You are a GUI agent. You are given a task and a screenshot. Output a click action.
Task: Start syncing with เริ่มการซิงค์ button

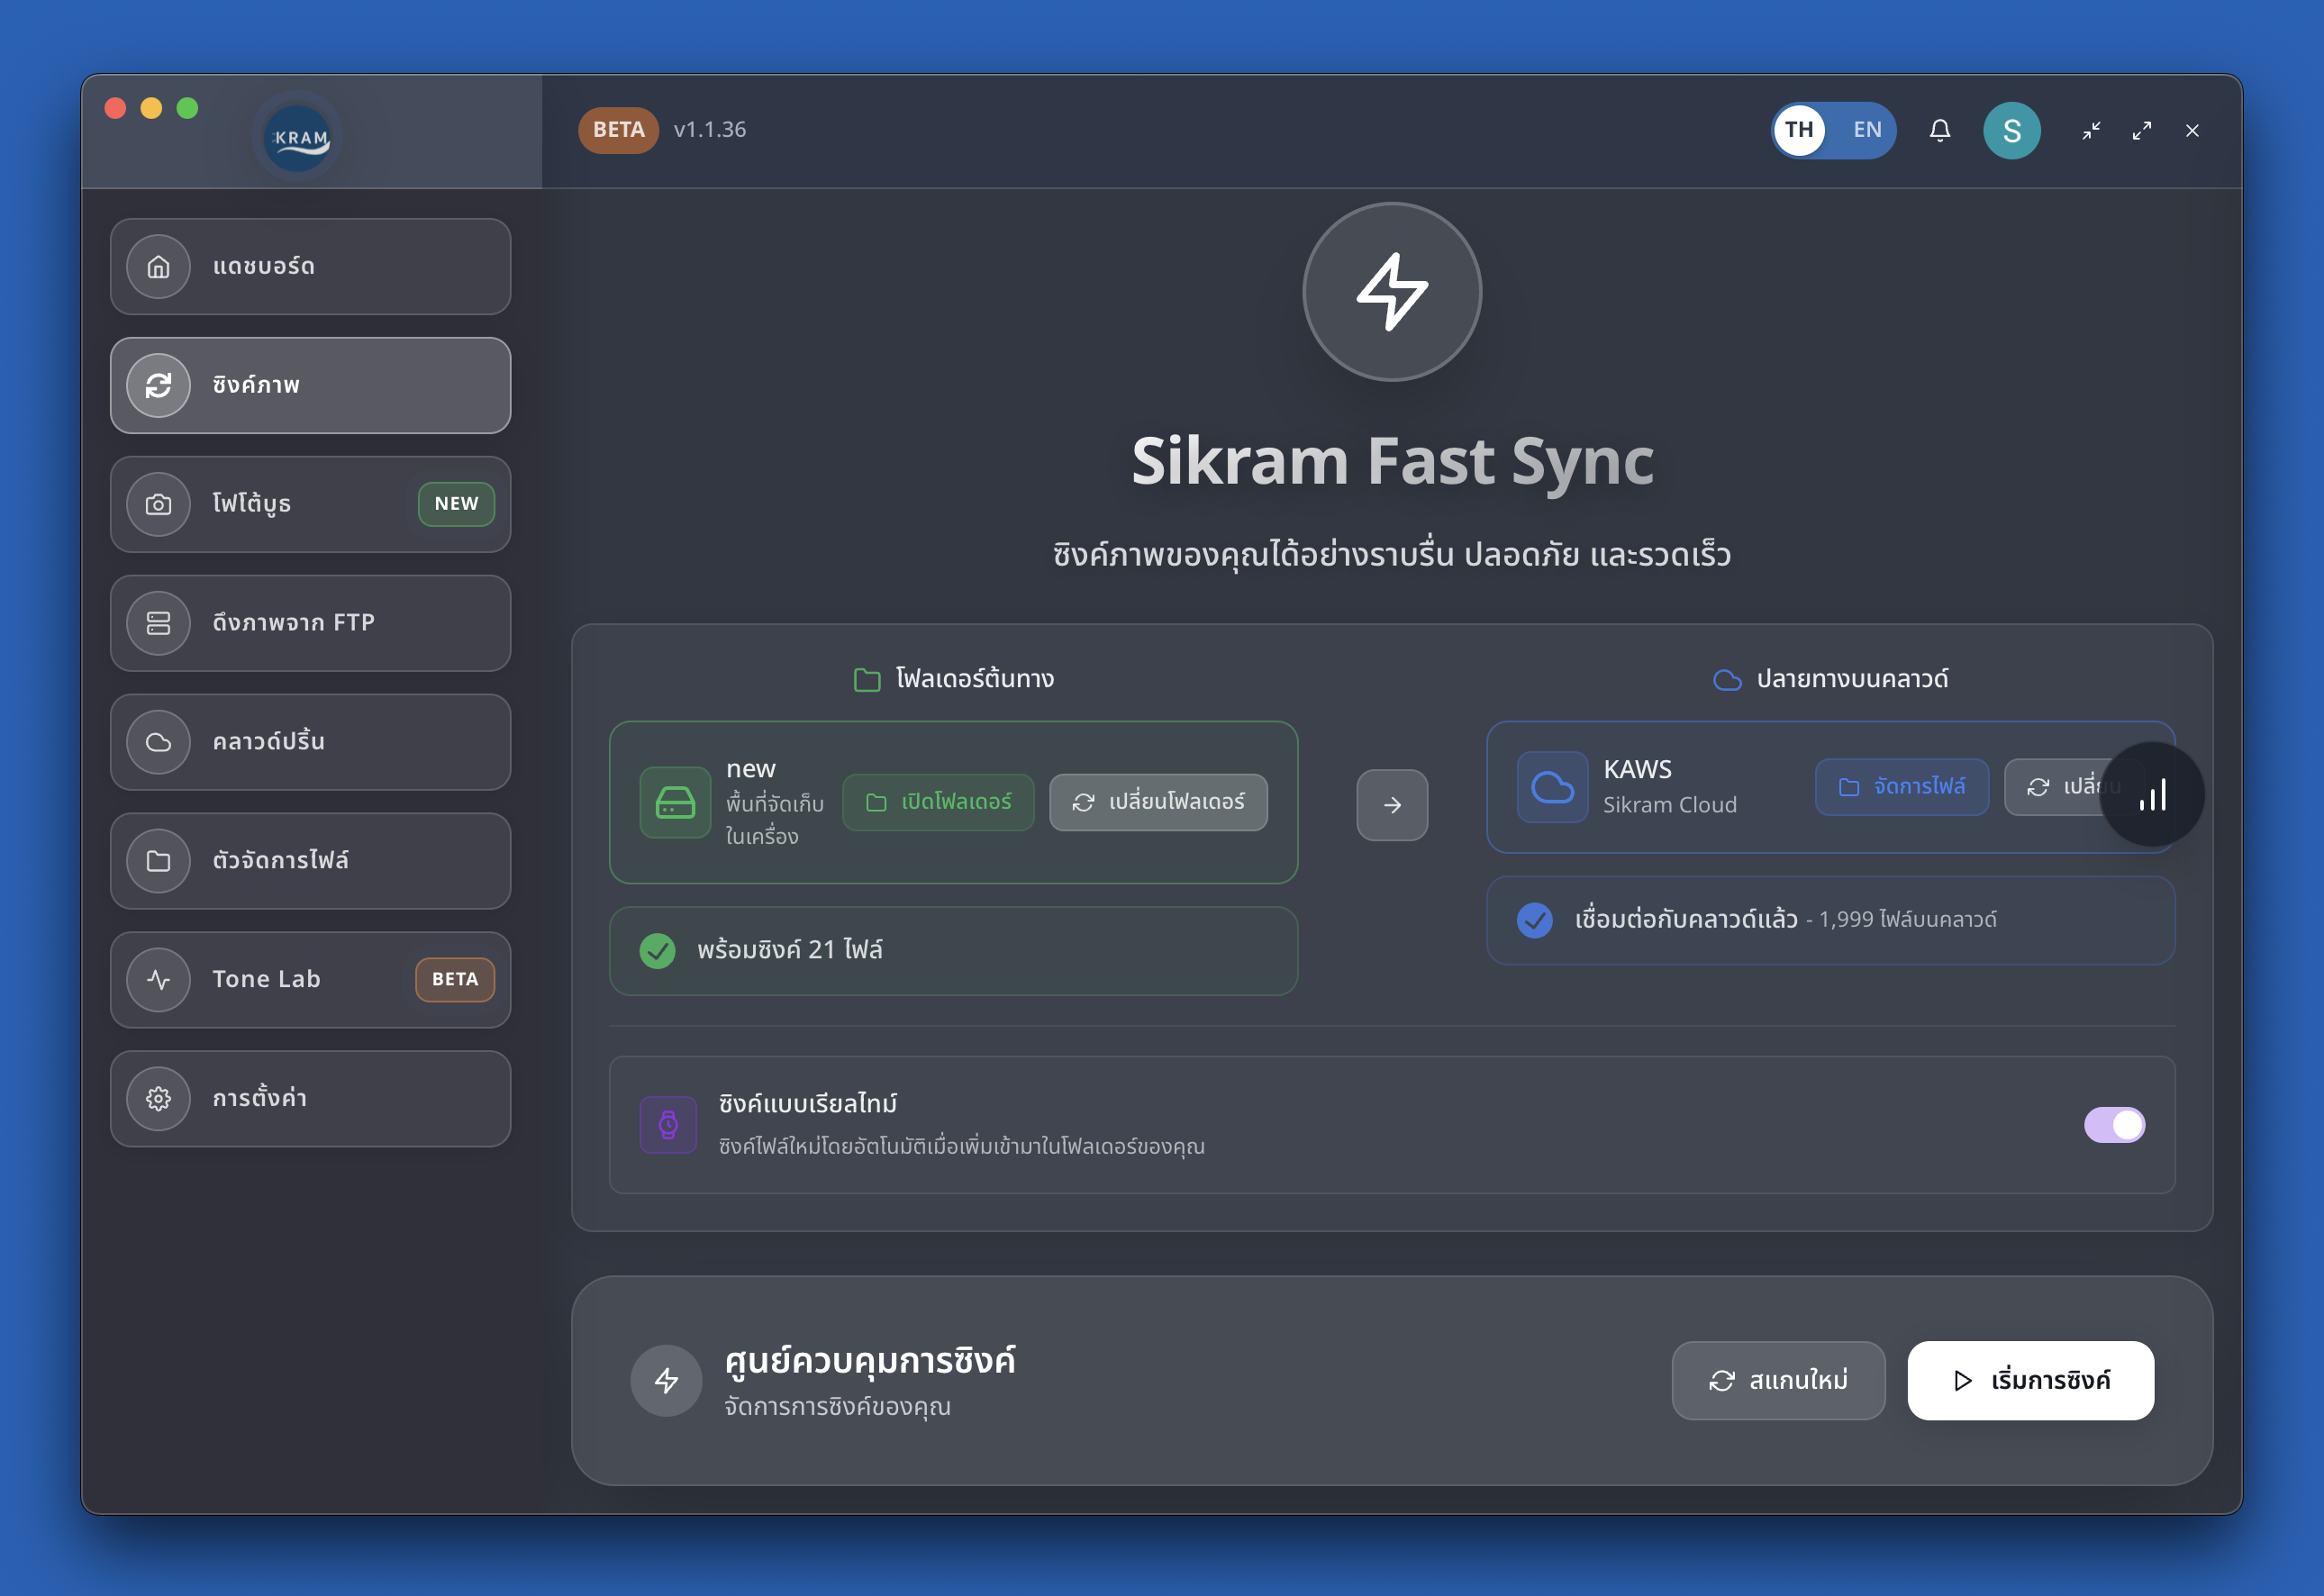pyautogui.click(x=2030, y=1380)
